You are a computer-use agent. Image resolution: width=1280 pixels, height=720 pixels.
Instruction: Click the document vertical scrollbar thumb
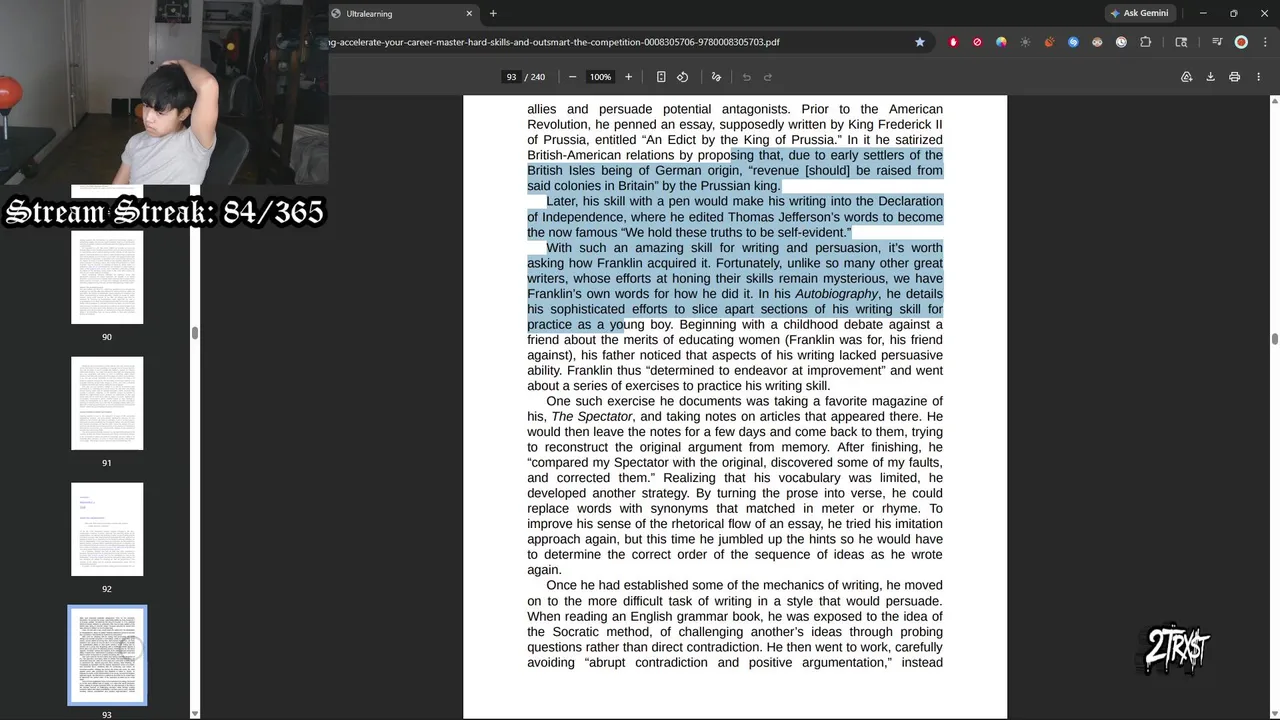point(1274,339)
